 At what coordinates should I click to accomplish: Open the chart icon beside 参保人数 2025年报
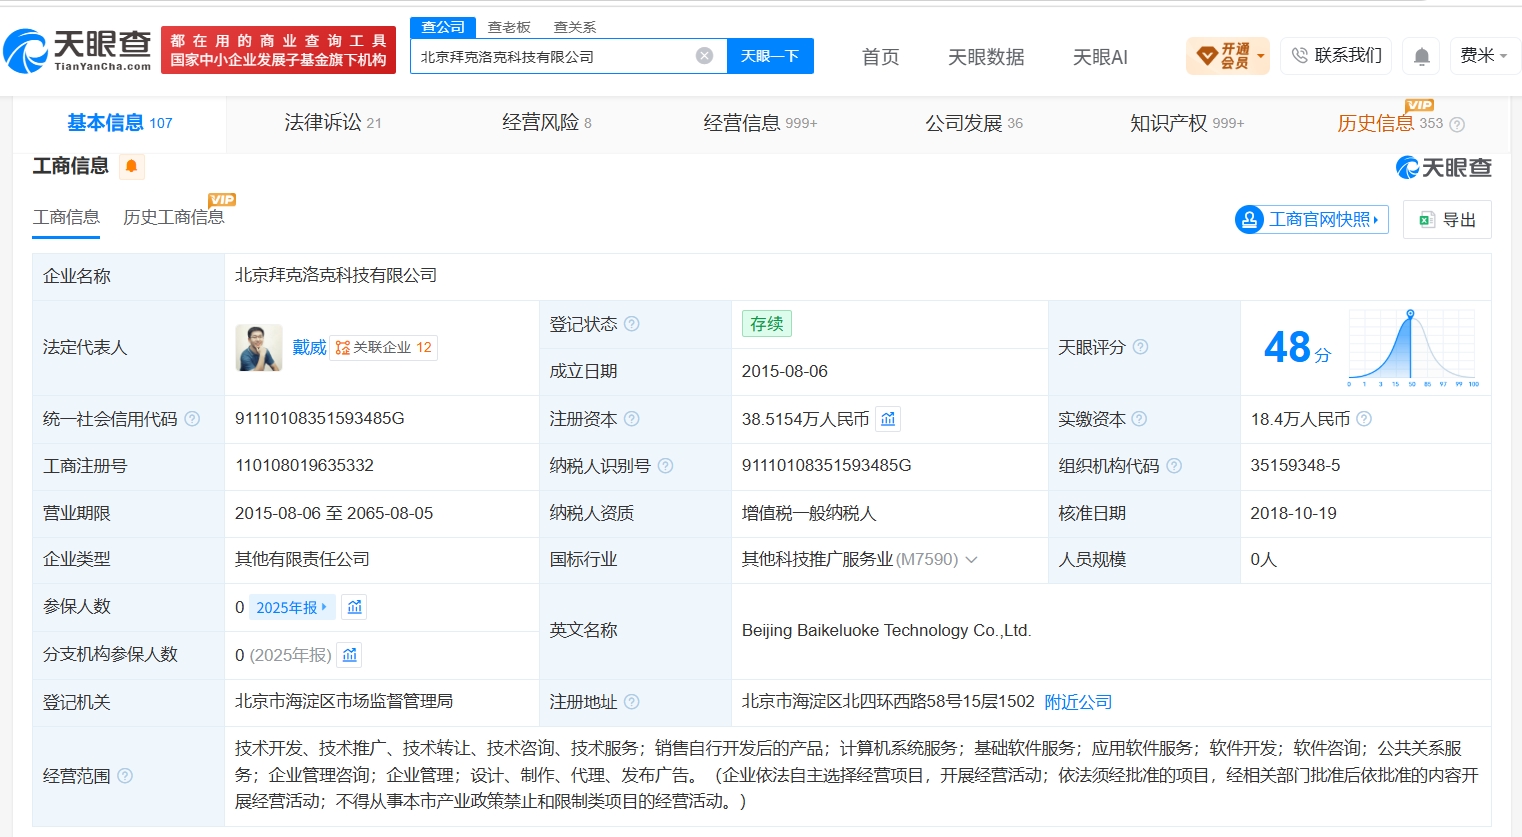(x=354, y=607)
